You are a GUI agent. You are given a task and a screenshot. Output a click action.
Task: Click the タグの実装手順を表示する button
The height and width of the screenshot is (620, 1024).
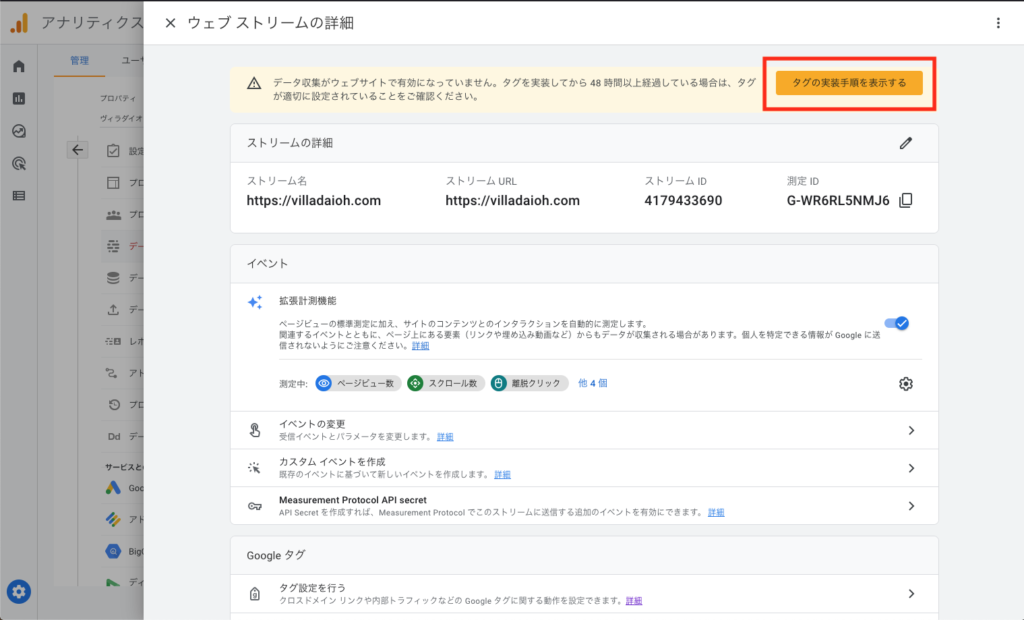click(x=849, y=83)
